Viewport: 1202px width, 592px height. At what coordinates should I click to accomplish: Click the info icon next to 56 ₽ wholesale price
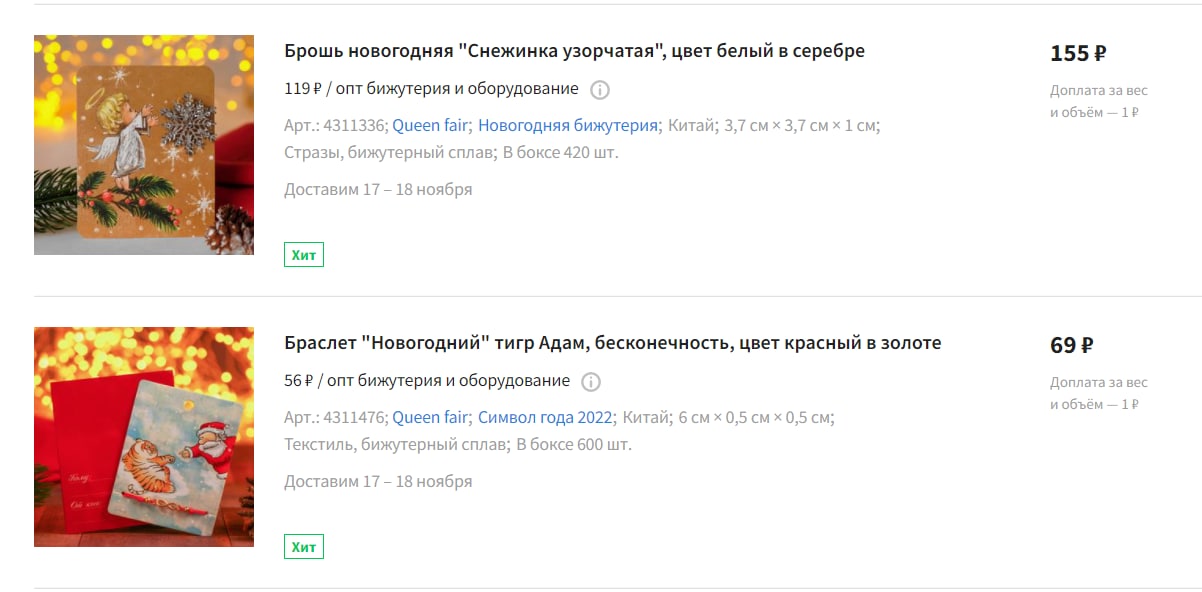coord(591,382)
